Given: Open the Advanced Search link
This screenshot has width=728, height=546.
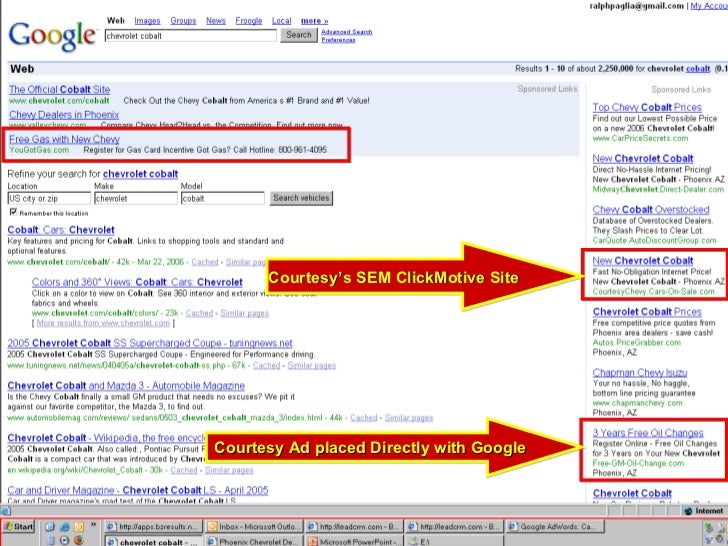Looking at the screenshot, I should tap(346, 32).
